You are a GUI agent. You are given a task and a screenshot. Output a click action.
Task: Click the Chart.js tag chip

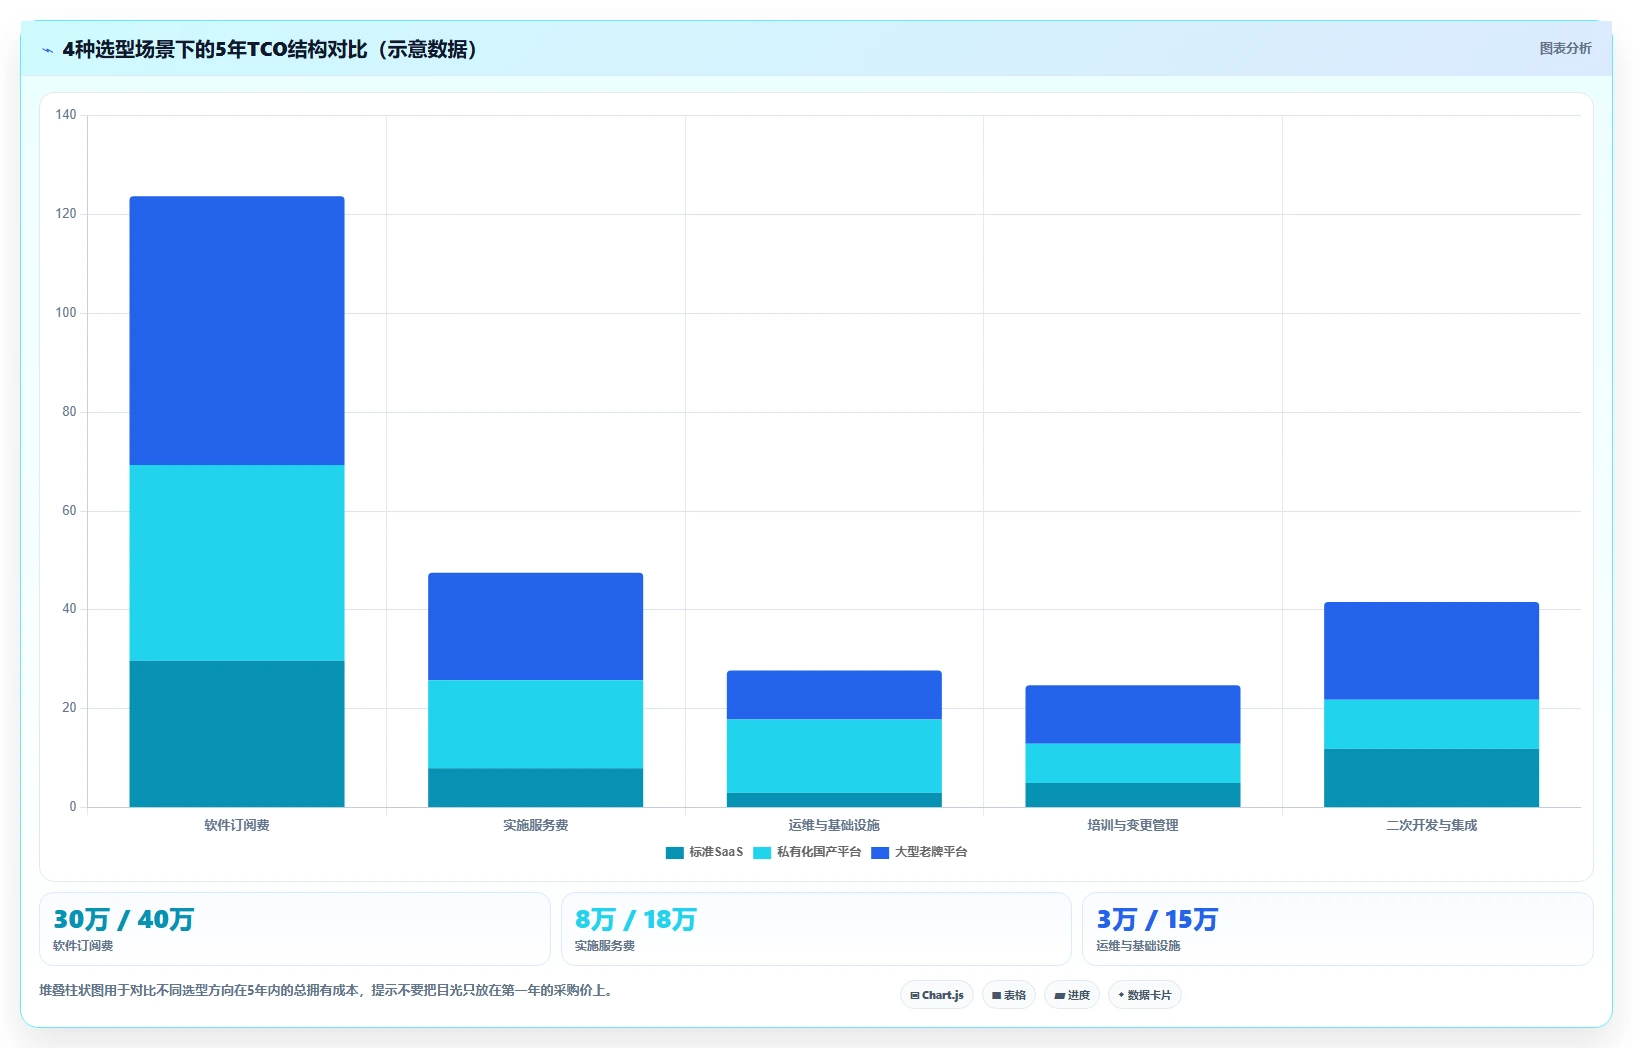[x=937, y=995]
